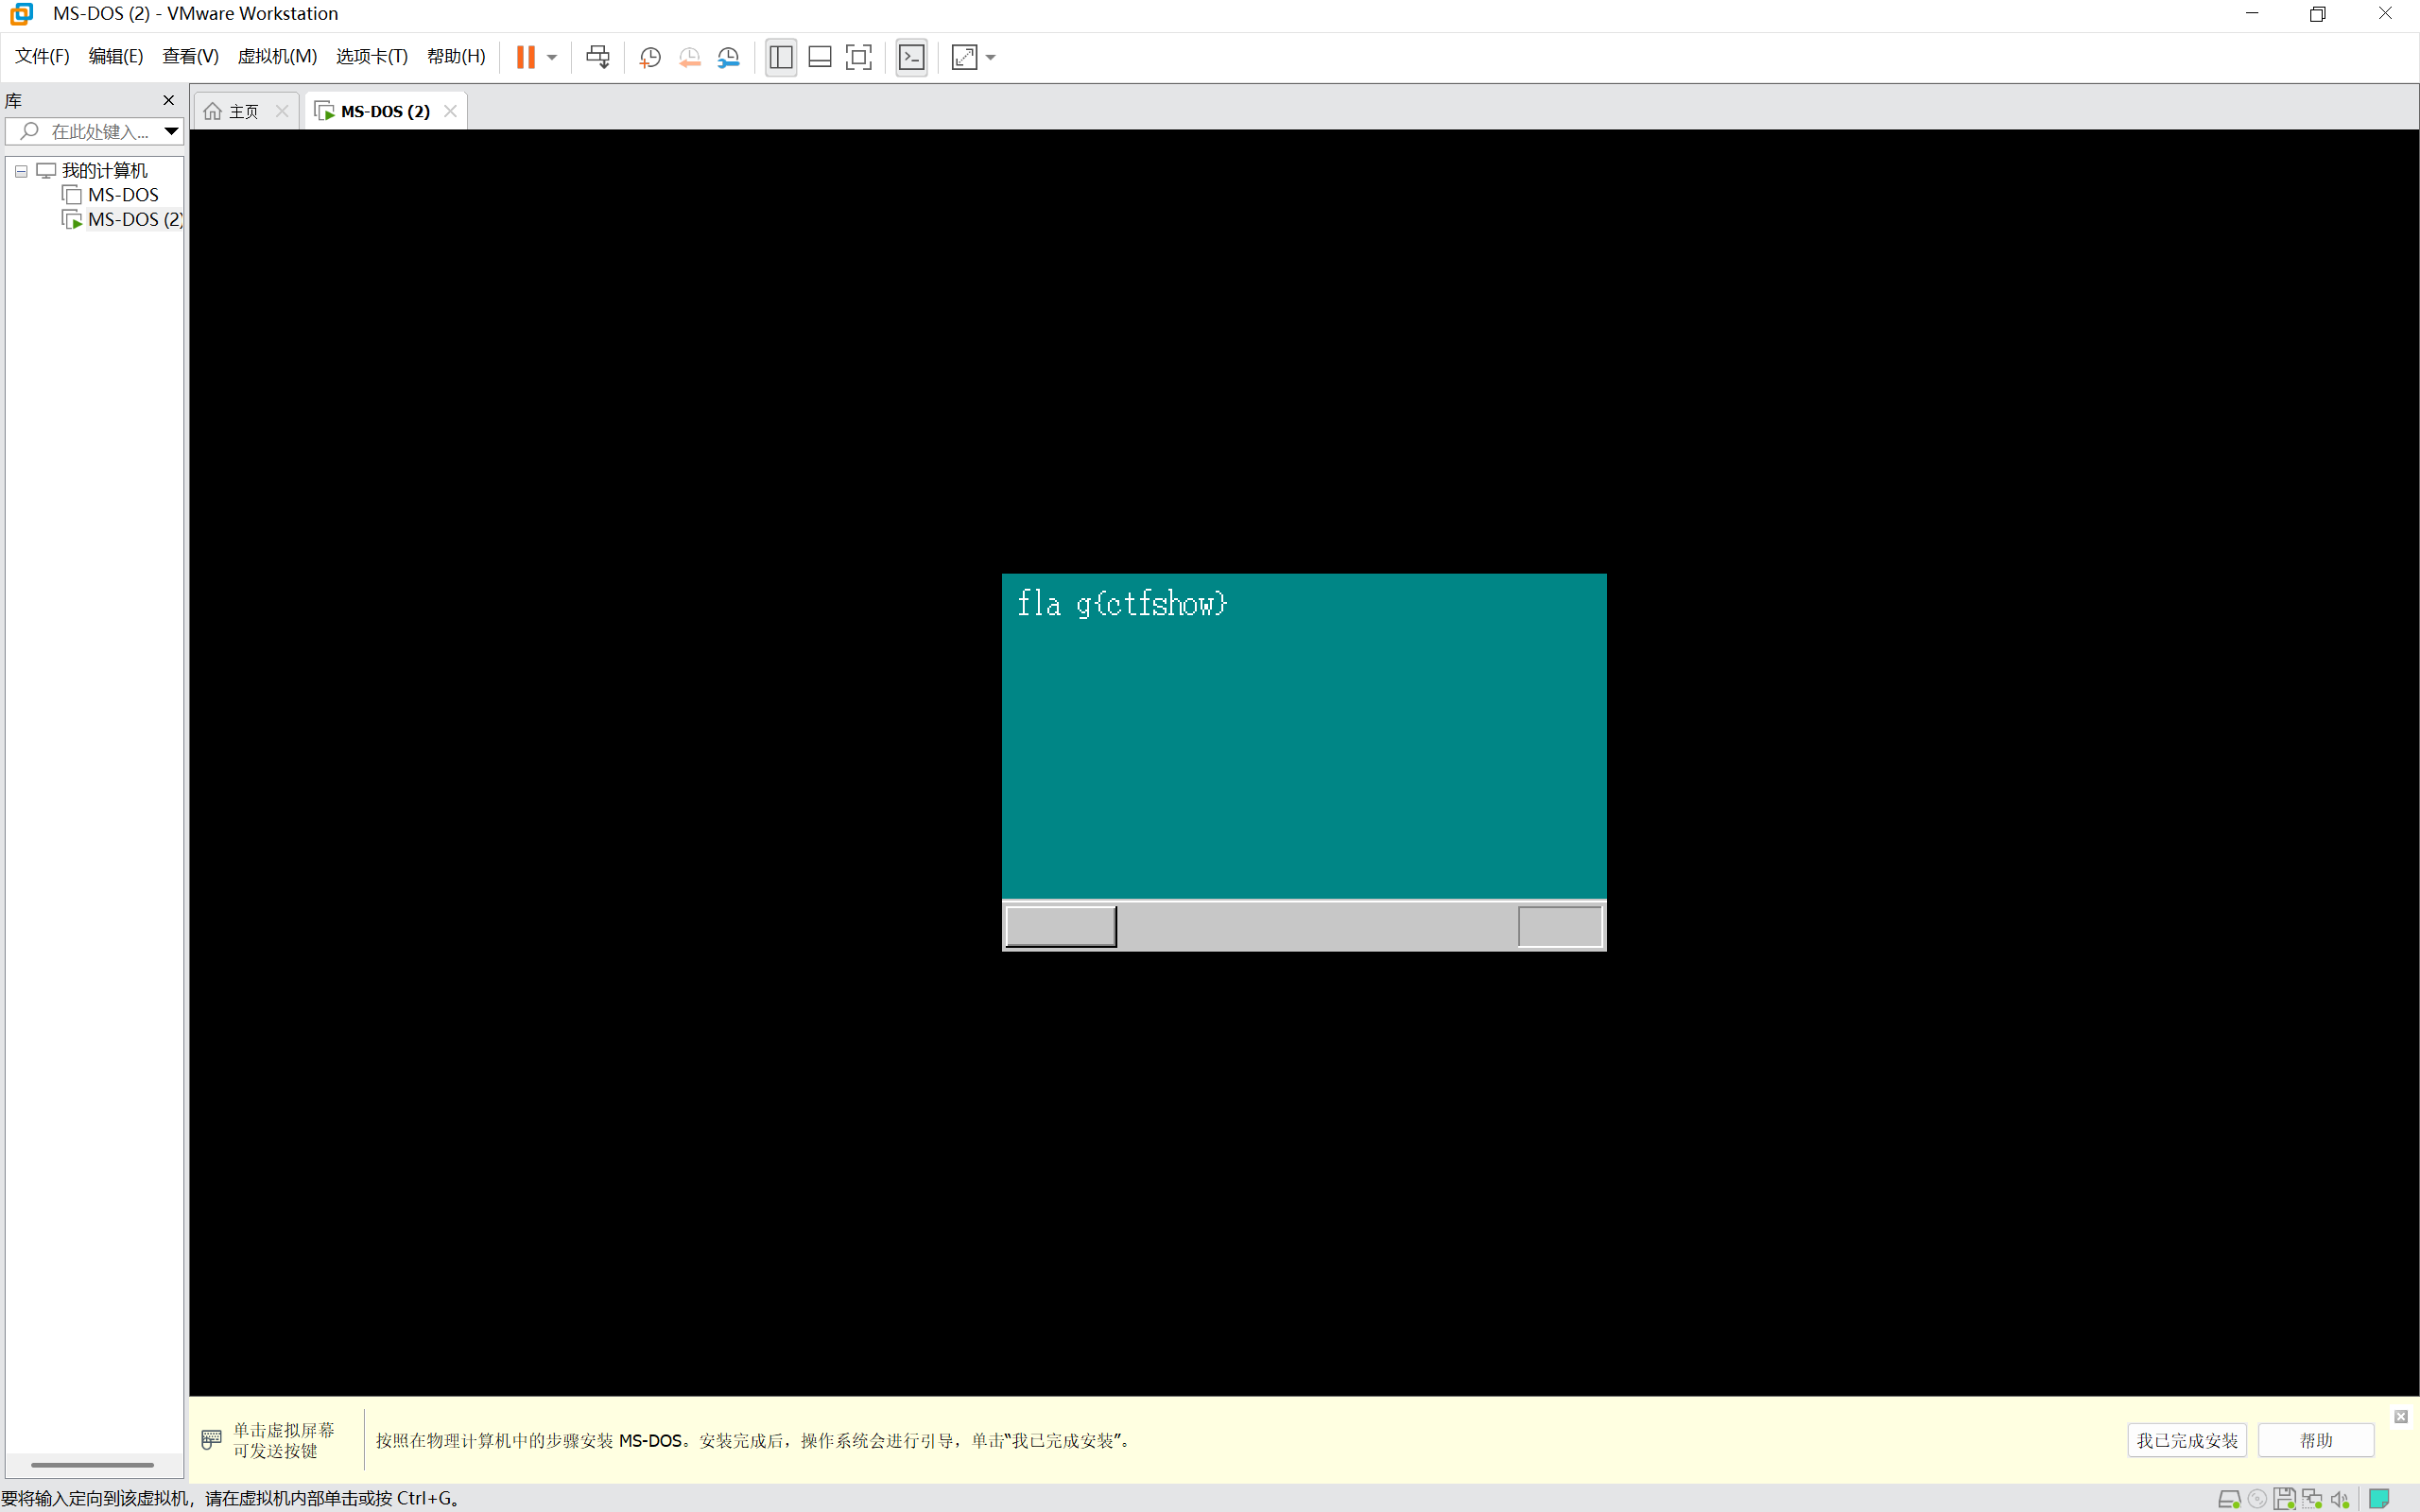Open the snapshot manager icon
The width and height of the screenshot is (2420, 1512).
(729, 57)
